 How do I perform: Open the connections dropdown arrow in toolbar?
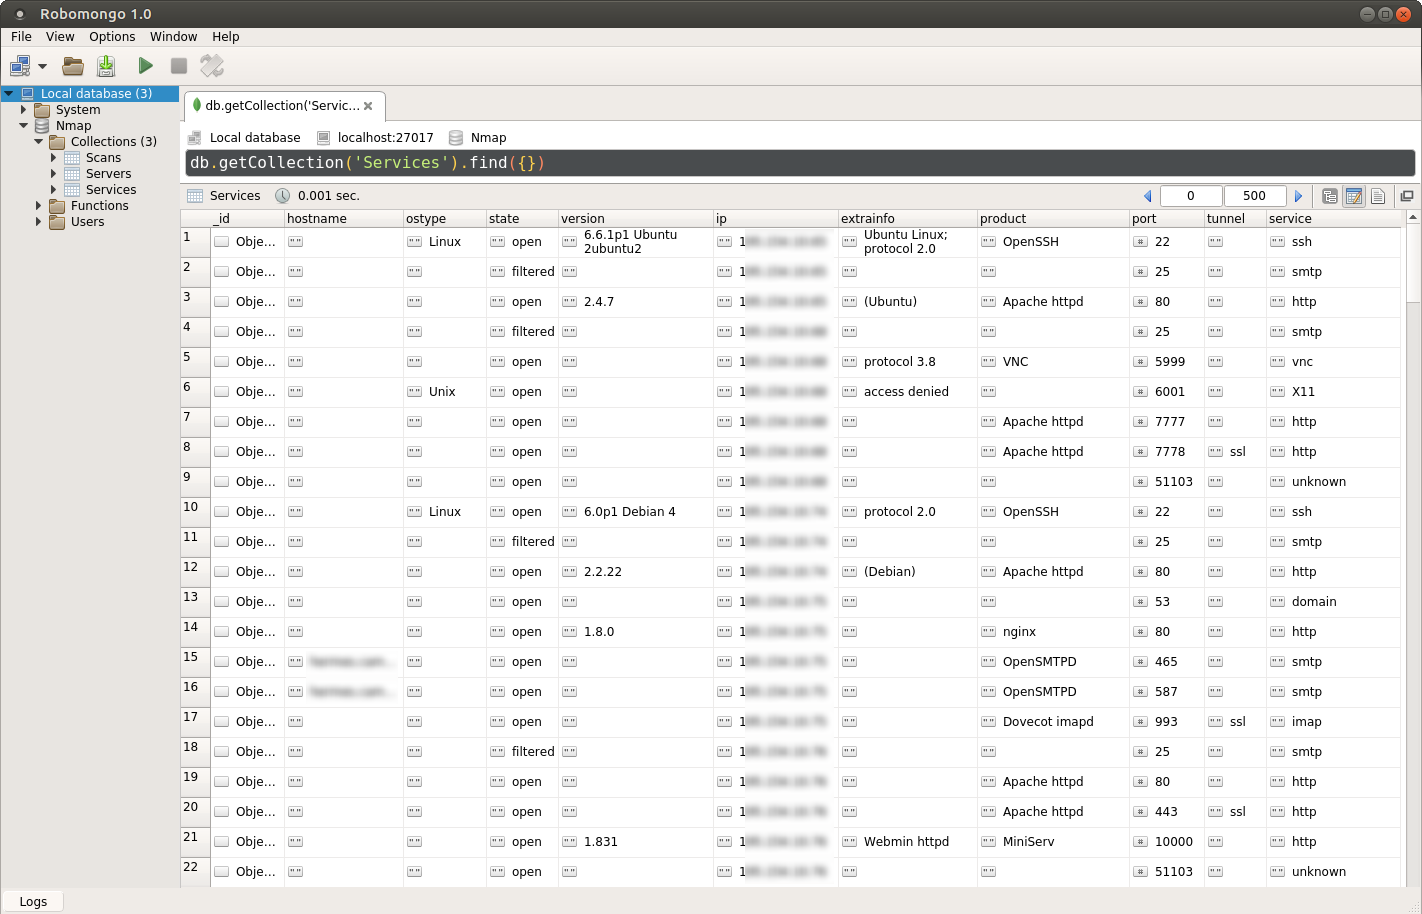(x=43, y=67)
